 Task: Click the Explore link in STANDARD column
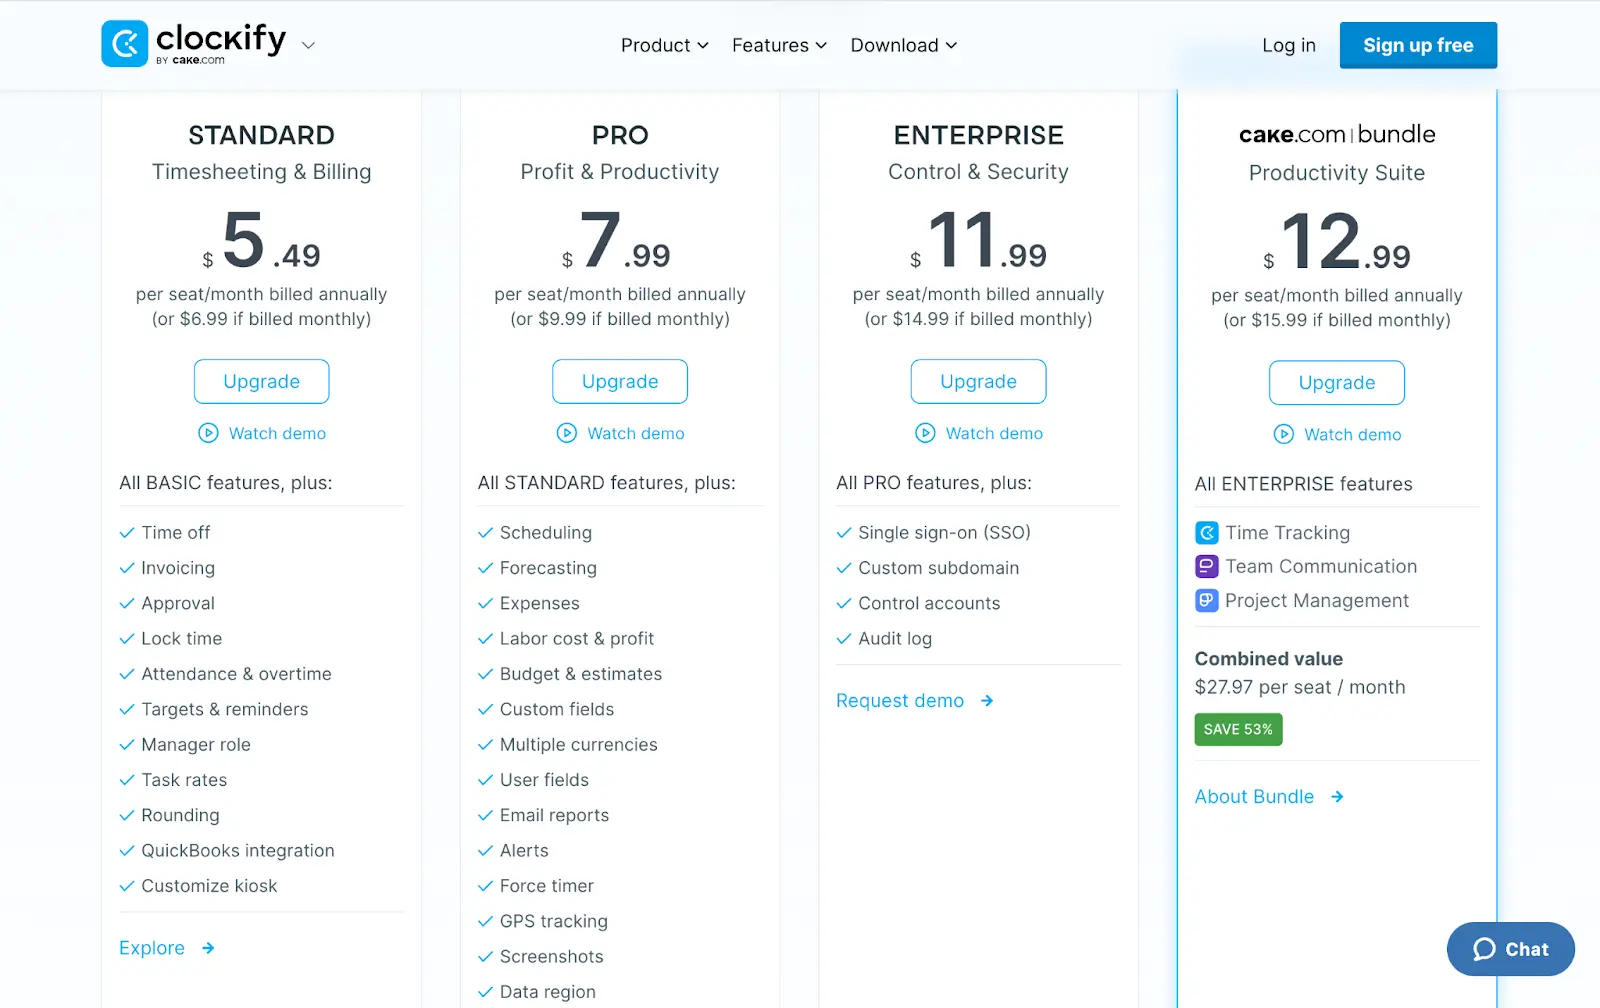click(x=152, y=948)
